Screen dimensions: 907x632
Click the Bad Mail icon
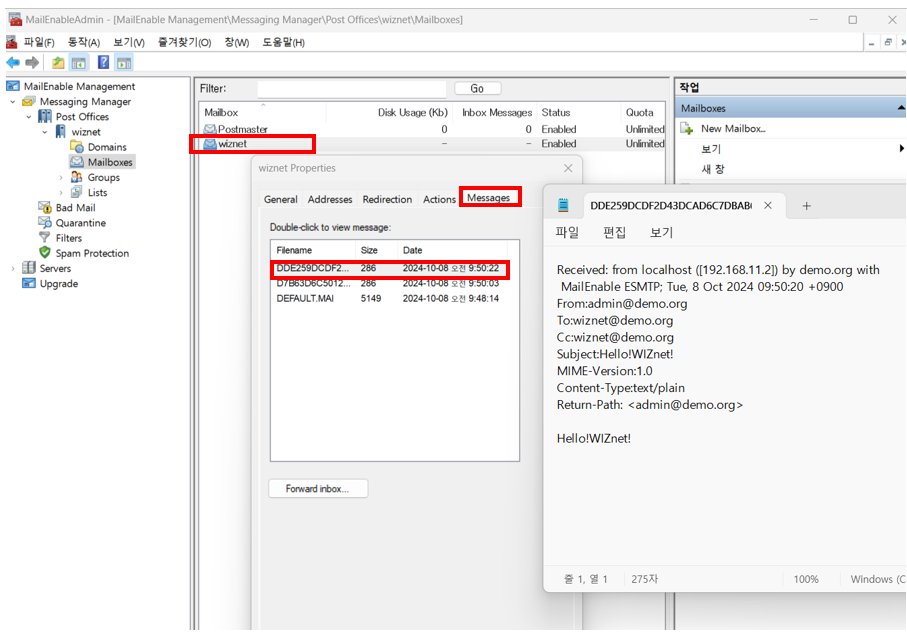(x=45, y=208)
